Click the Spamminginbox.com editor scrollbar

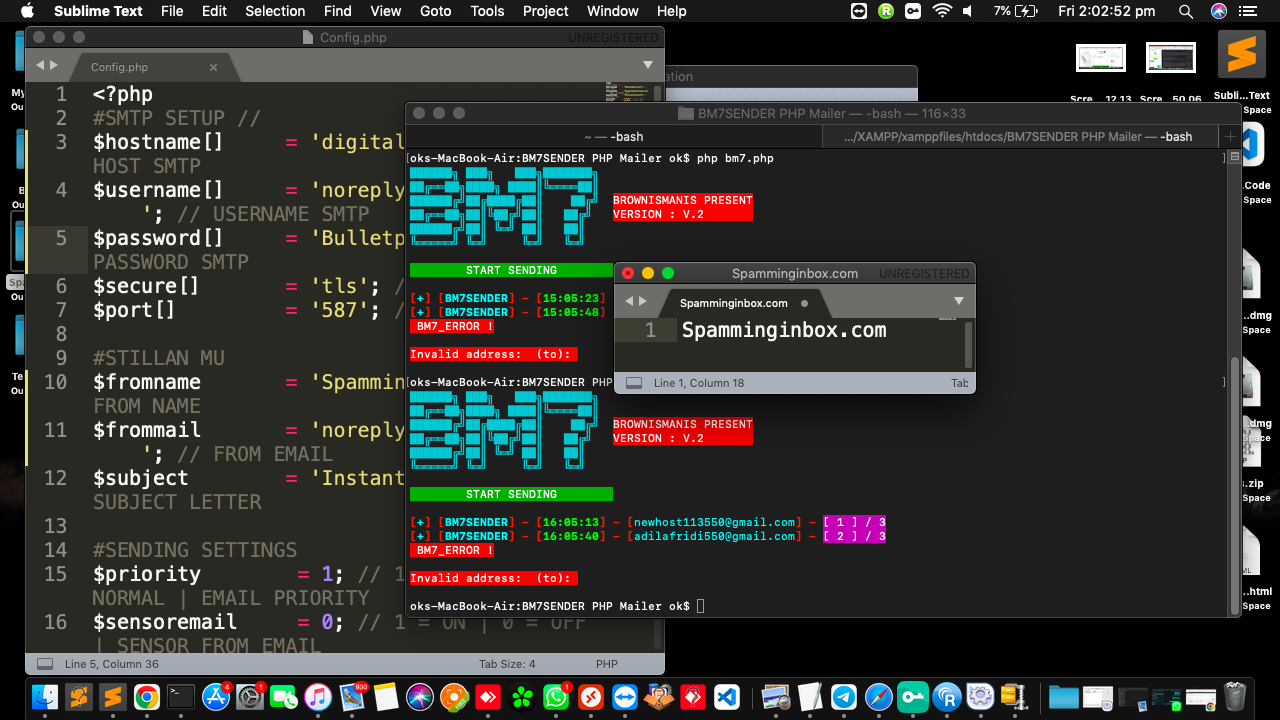tap(968, 343)
